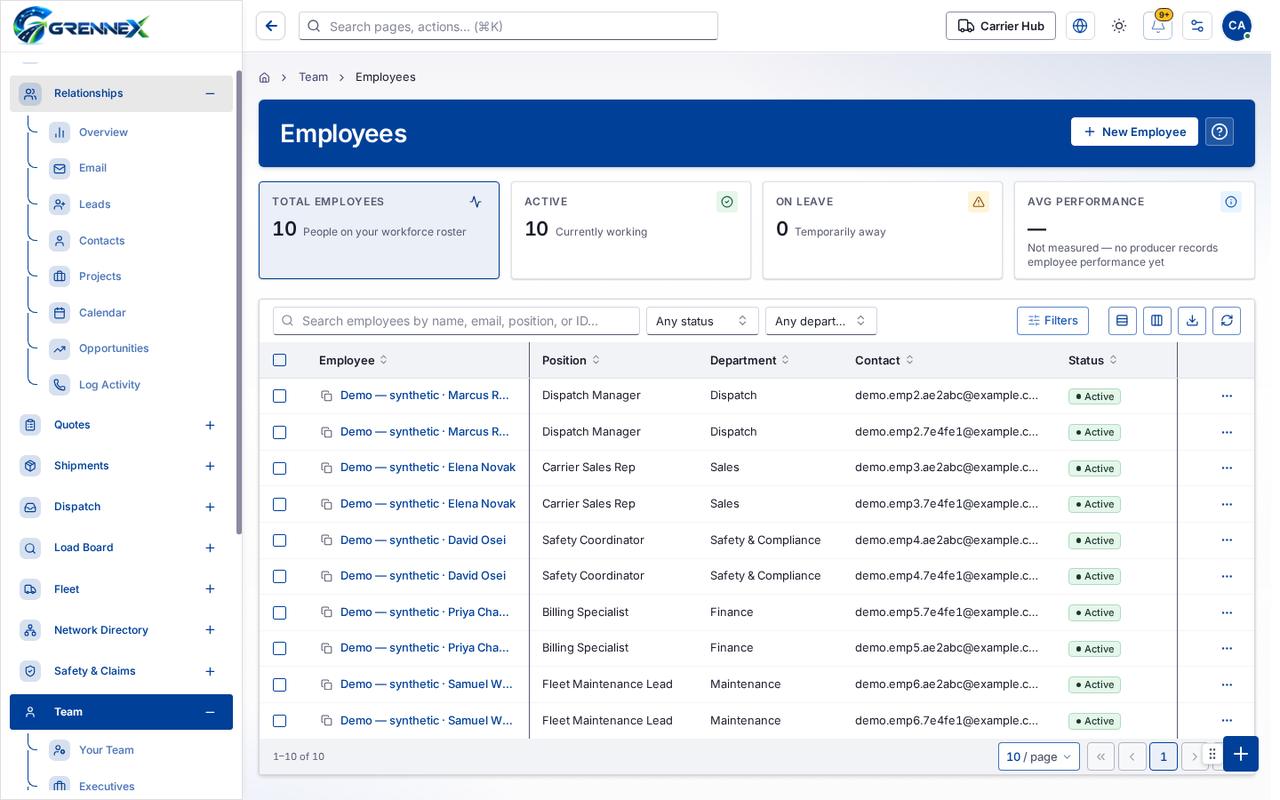Select the checkbox for the demo.emp2.ae2abc Marcus row
The width and height of the screenshot is (1280, 800).
pos(279,396)
